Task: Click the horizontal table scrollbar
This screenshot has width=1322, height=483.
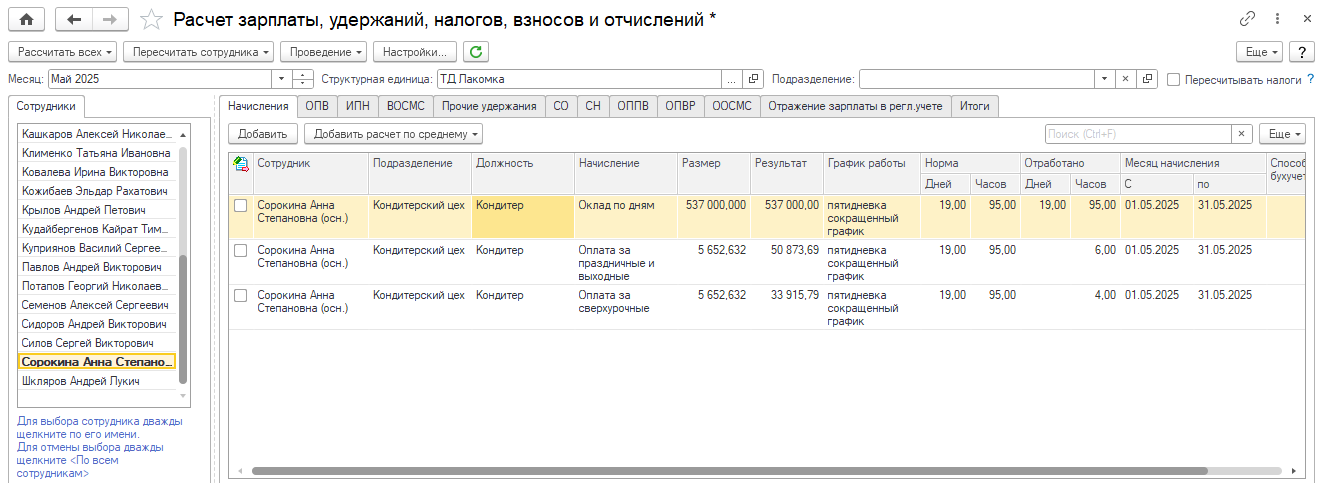Action: click(x=730, y=470)
